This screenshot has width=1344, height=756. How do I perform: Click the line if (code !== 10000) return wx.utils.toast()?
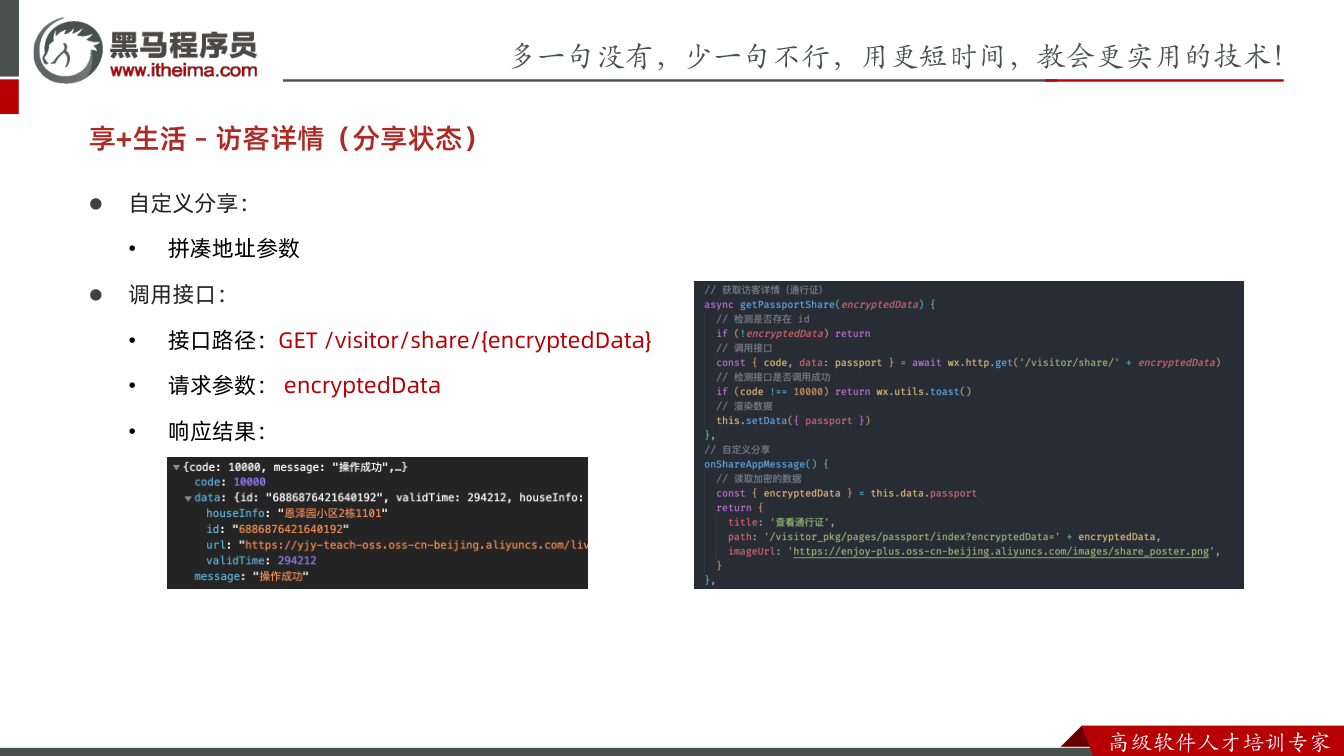(844, 391)
